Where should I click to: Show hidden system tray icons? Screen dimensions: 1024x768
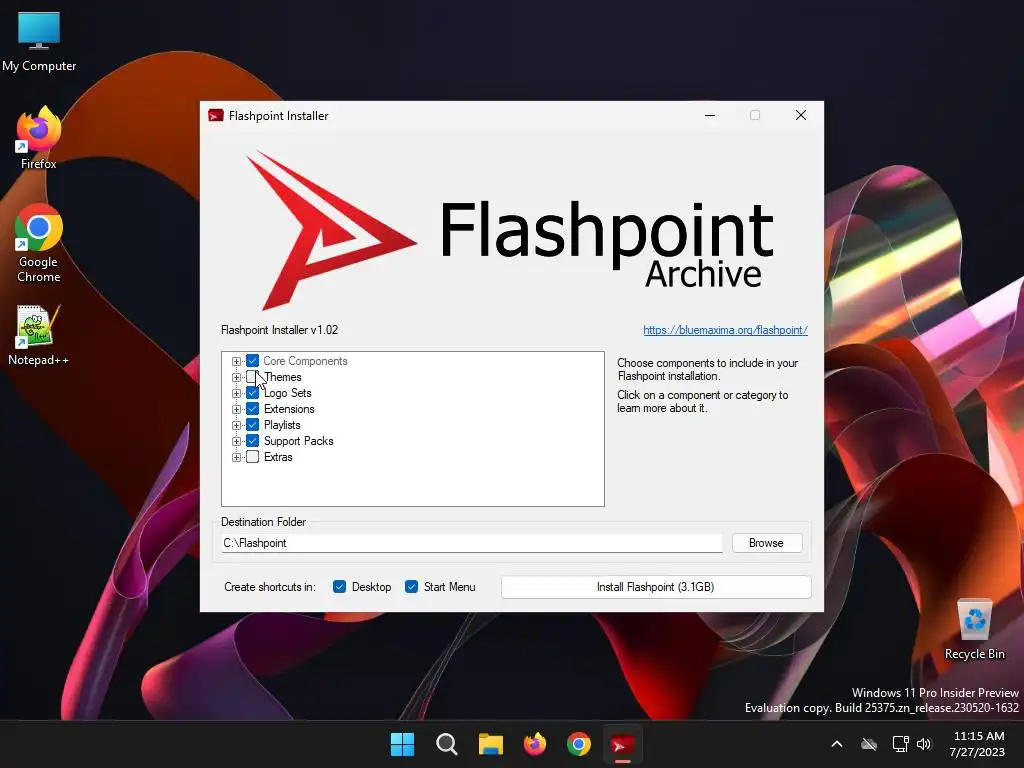coord(837,744)
